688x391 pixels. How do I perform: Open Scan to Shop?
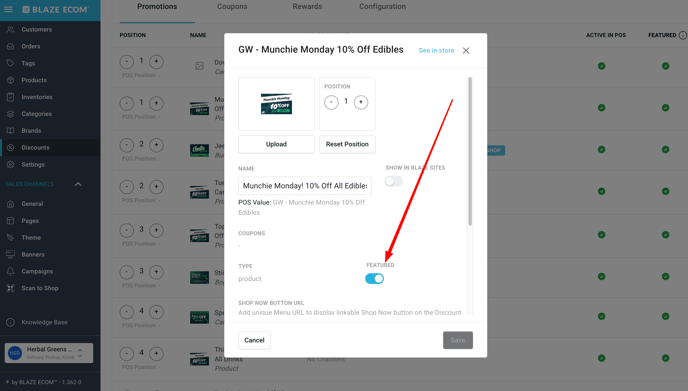point(40,288)
